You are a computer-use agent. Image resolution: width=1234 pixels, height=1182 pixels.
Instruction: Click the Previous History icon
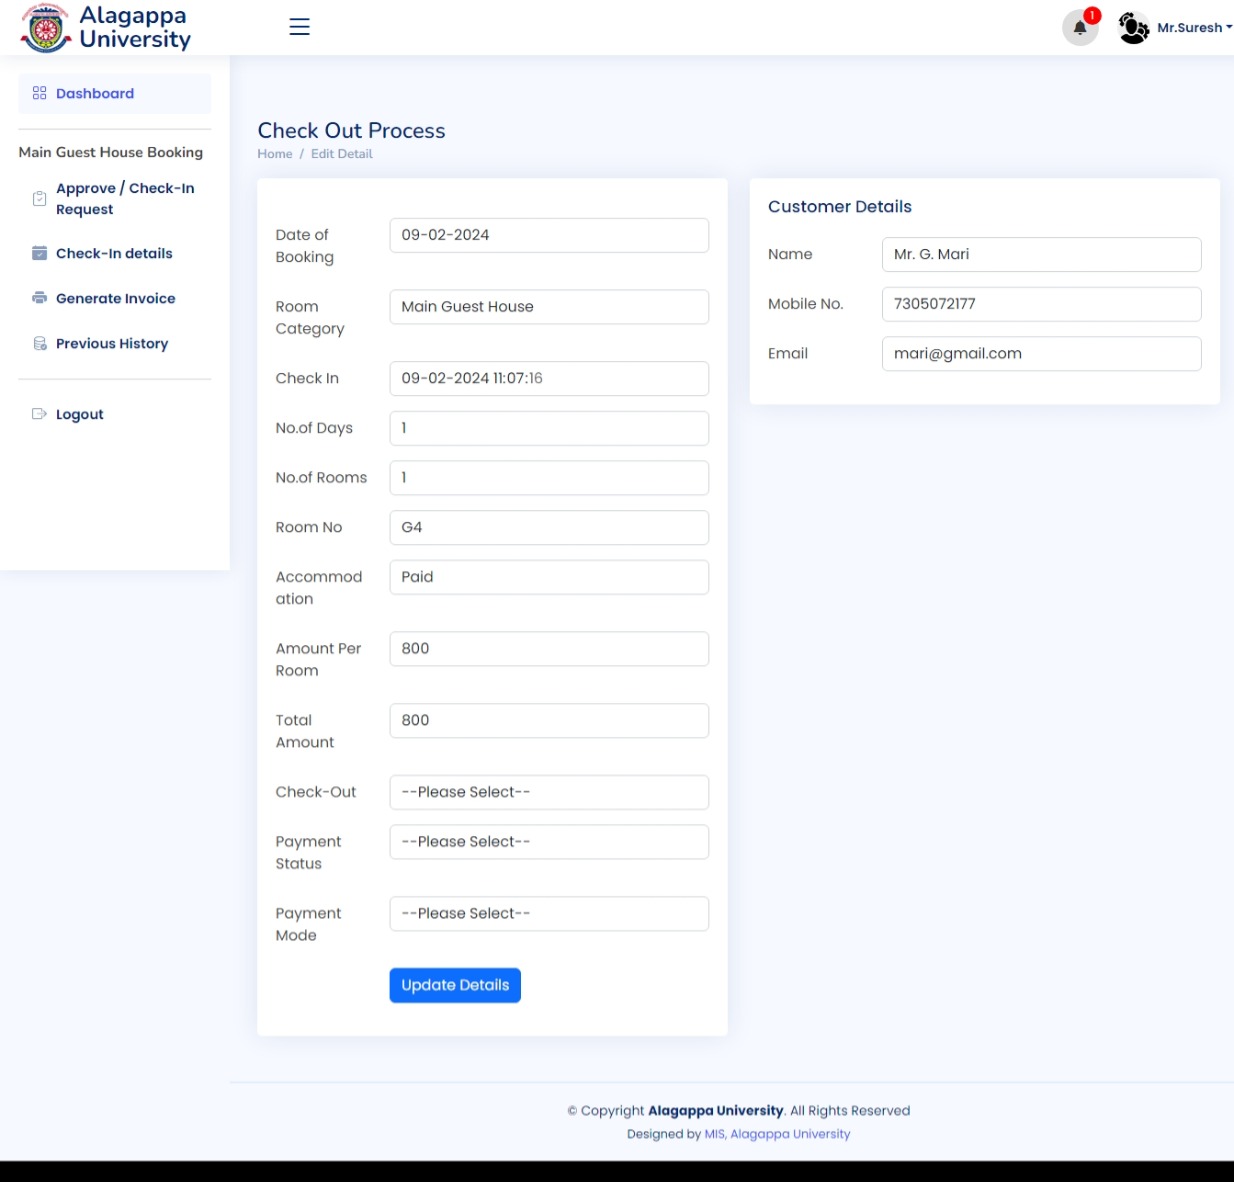[x=40, y=343]
